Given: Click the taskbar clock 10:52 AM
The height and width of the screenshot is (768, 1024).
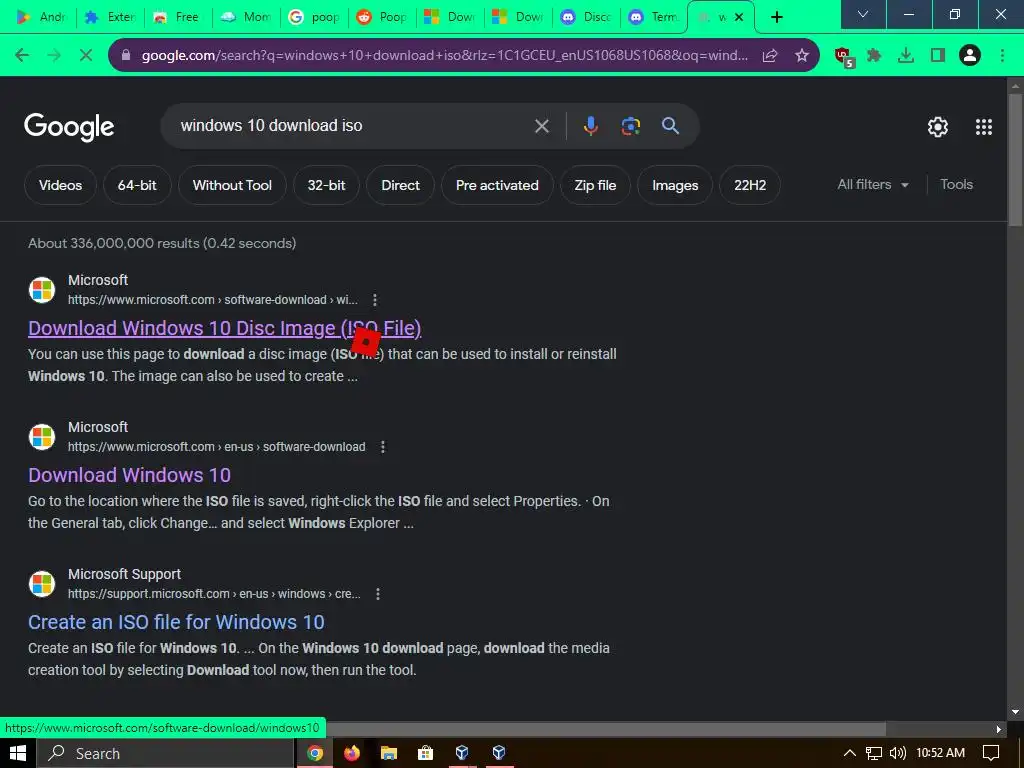Looking at the screenshot, I should point(940,753).
